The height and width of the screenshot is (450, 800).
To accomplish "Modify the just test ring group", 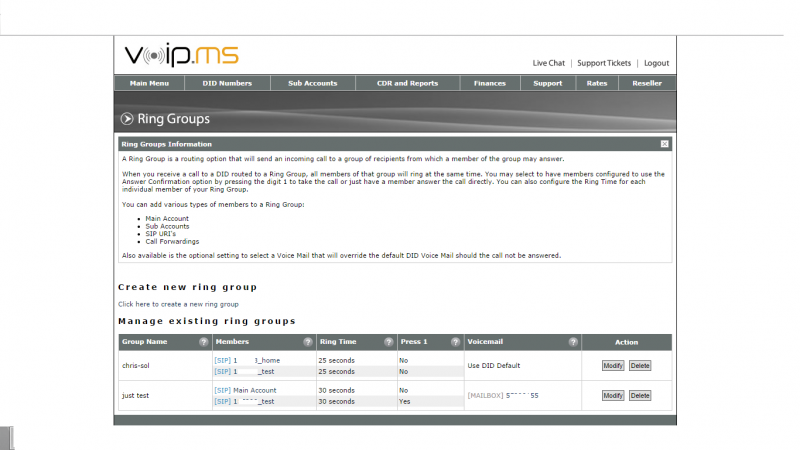I will click(613, 395).
